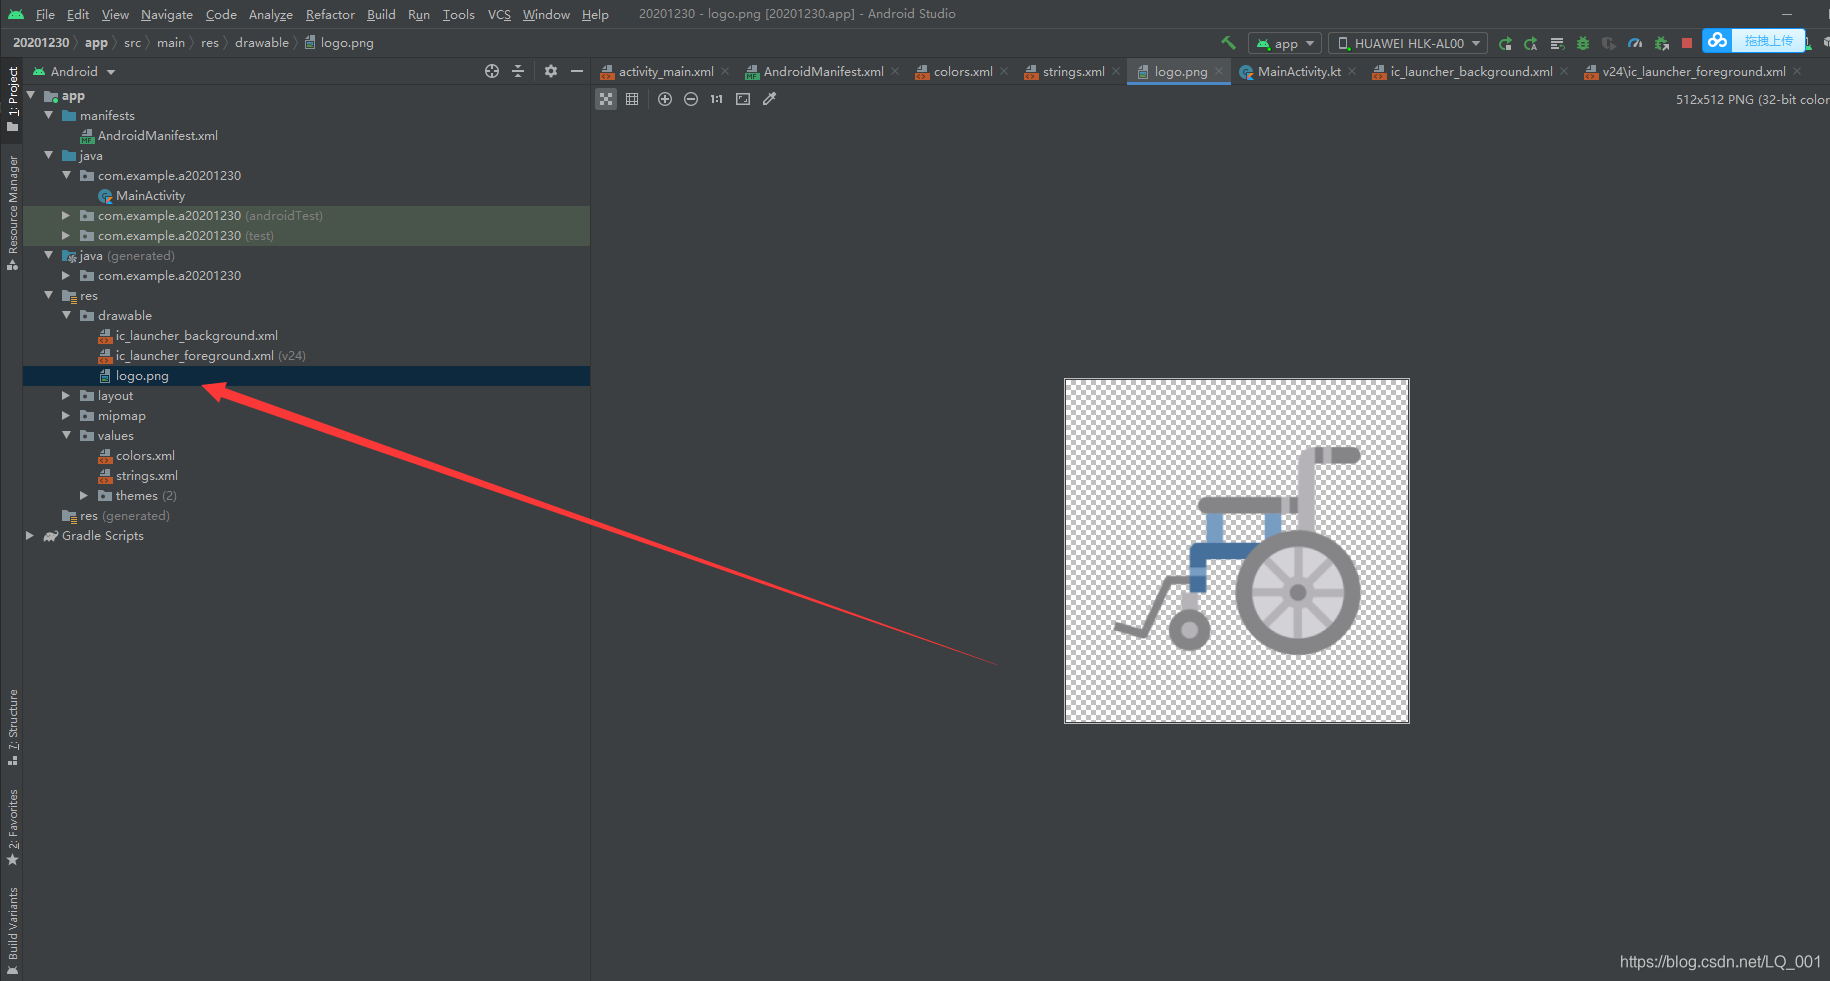The image size is (1830, 981).
Task: Expand the layout folder
Action: click(67, 395)
